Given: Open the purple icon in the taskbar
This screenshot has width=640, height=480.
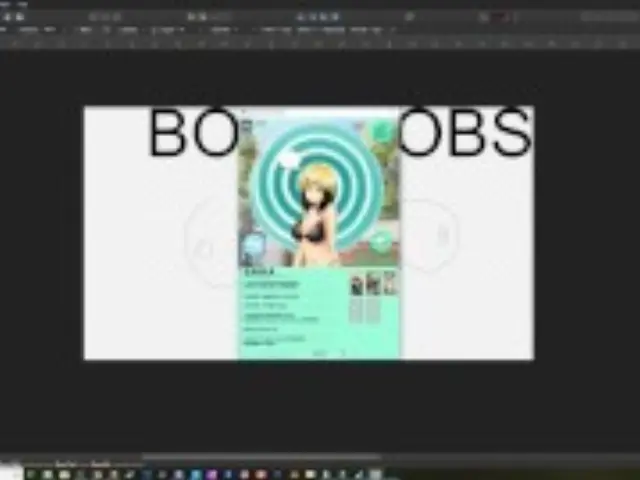Looking at the screenshot, I should click(212, 474).
